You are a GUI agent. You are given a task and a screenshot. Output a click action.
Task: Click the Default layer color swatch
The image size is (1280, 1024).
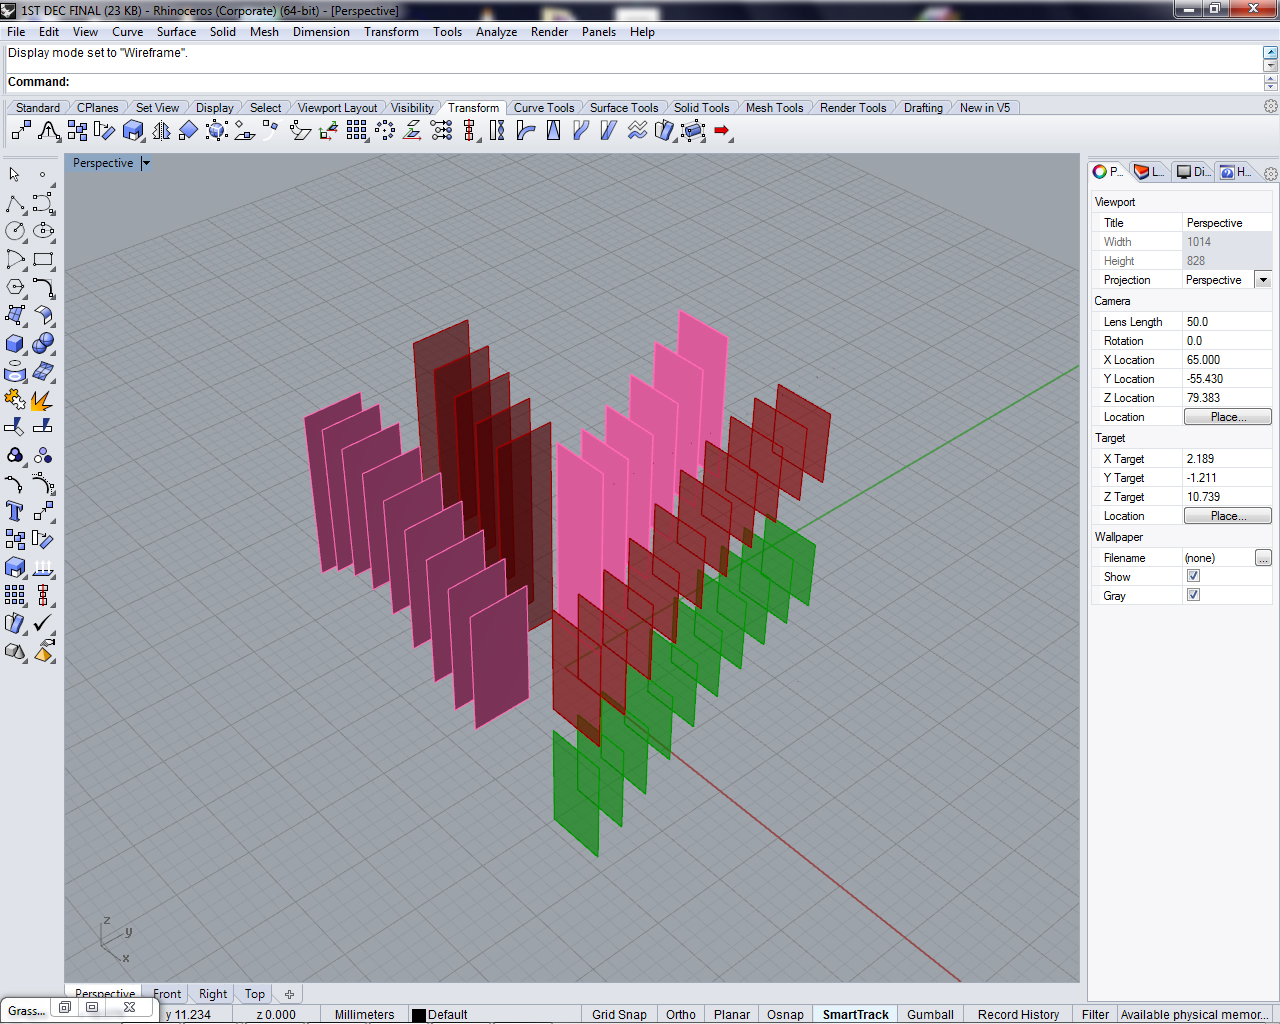(x=419, y=1014)
